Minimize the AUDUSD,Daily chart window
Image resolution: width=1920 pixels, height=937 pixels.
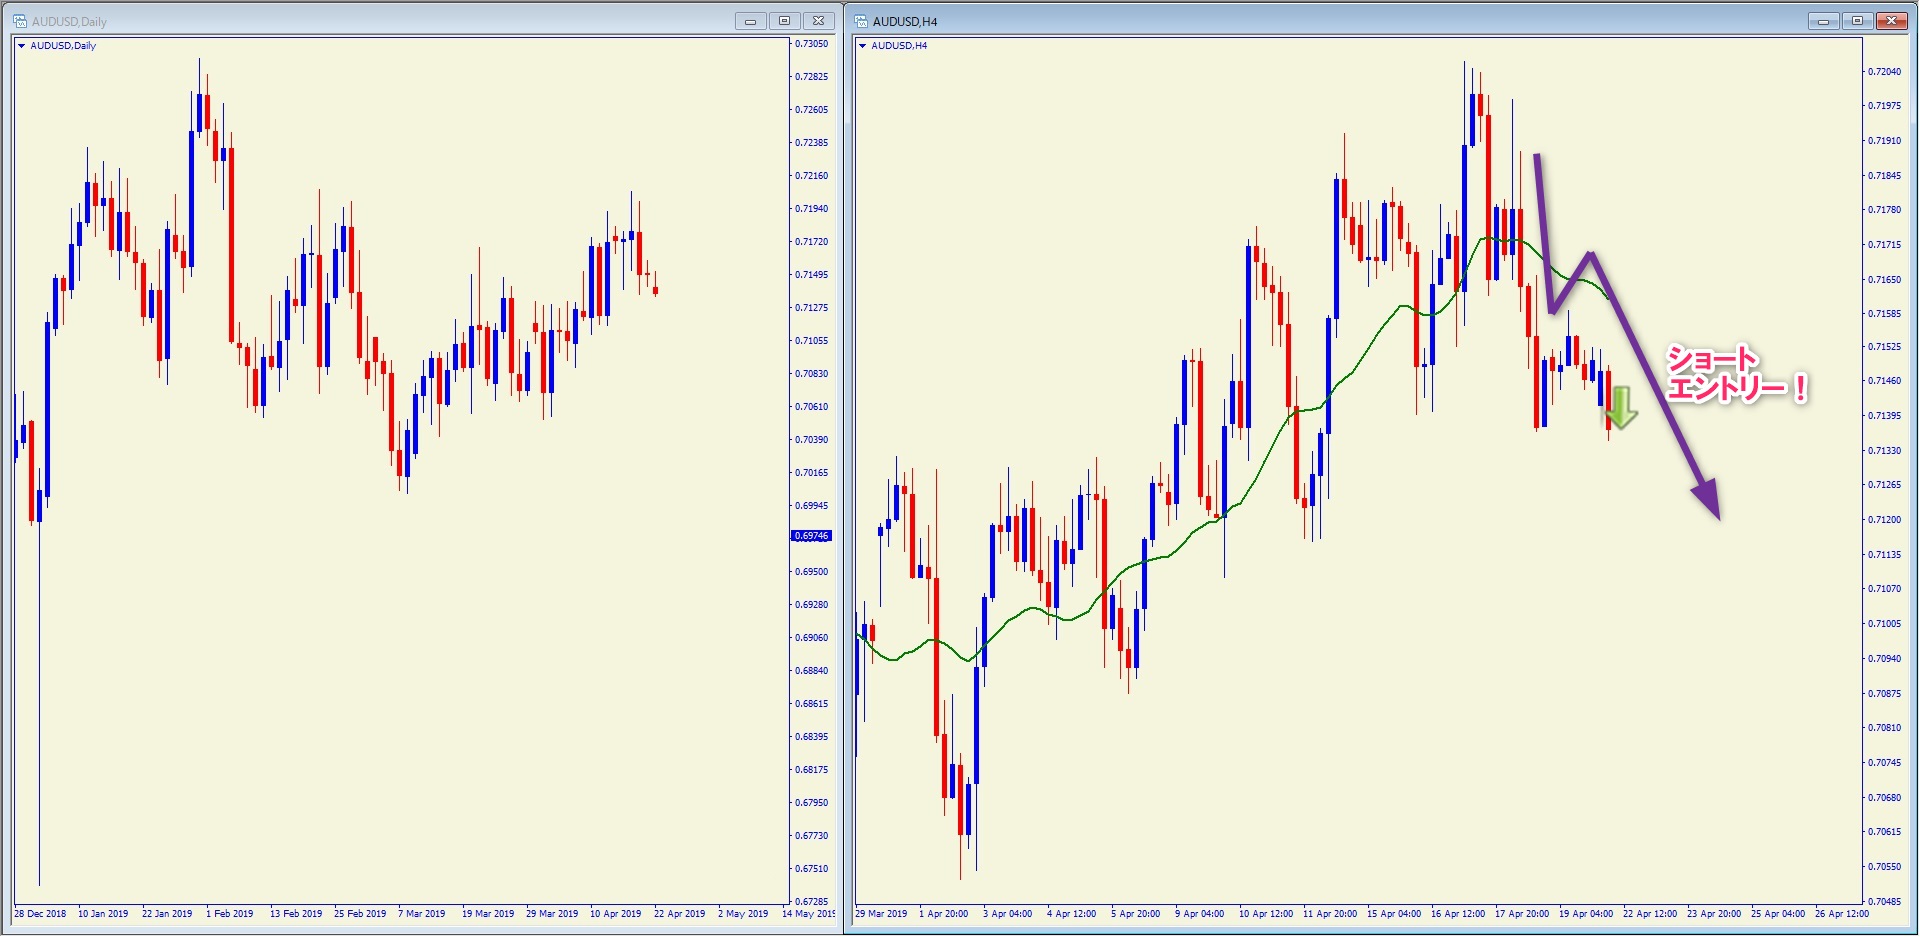click(x=750, y=21)
